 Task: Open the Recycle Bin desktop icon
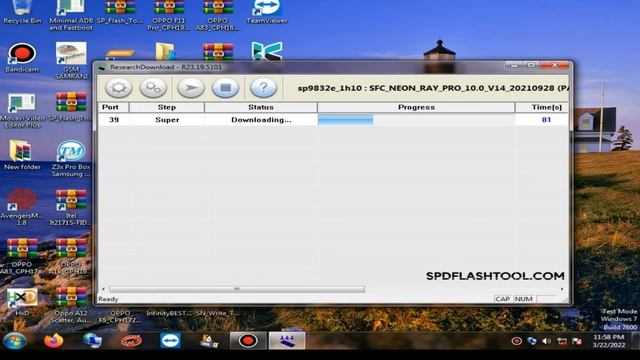coord(22,12)
